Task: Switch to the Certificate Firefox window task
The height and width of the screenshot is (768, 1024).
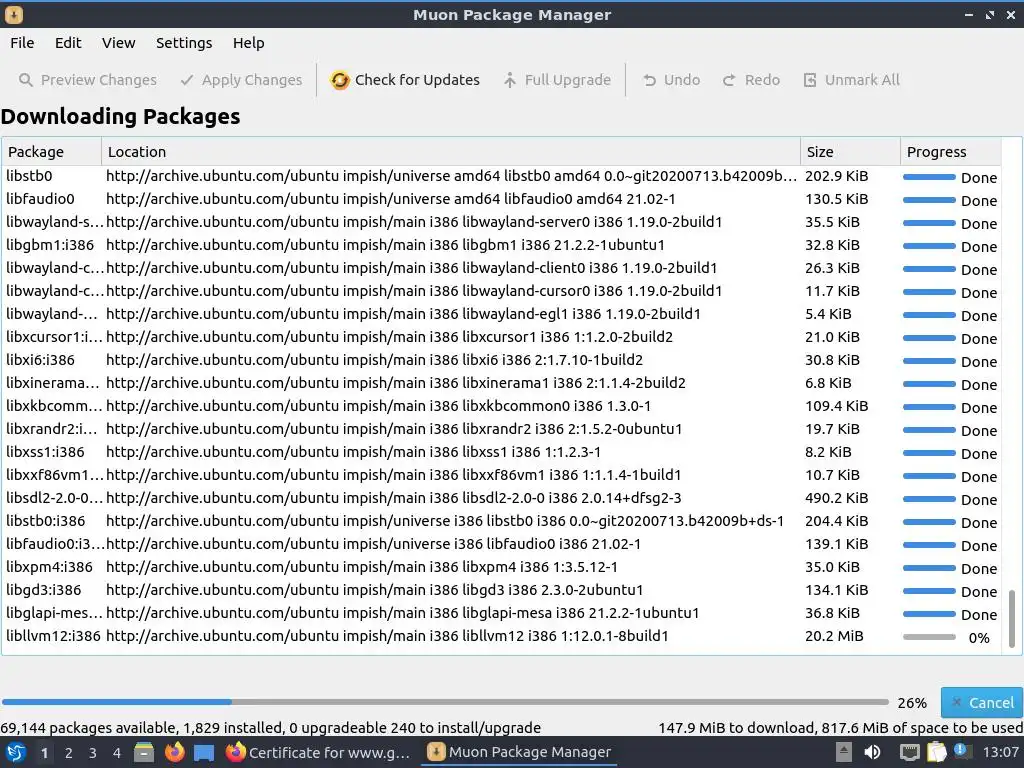Action: [319, 753]
